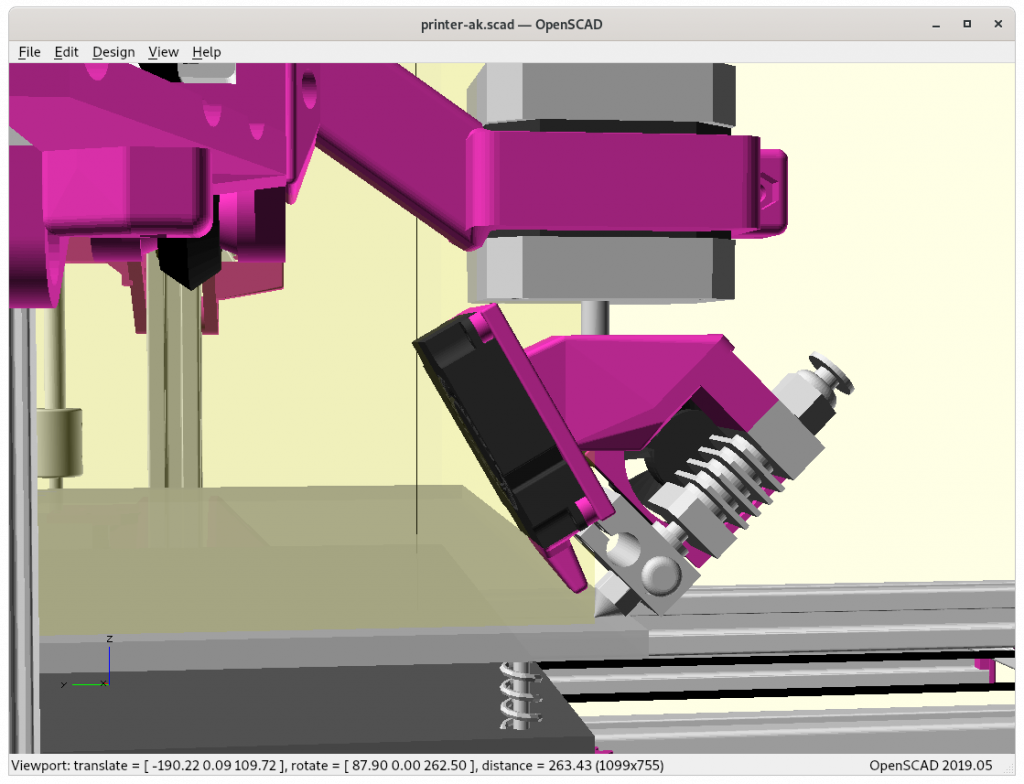
Task: Click the OpenSCAD 2019.05 version label
Action: [x=931, y=765]
